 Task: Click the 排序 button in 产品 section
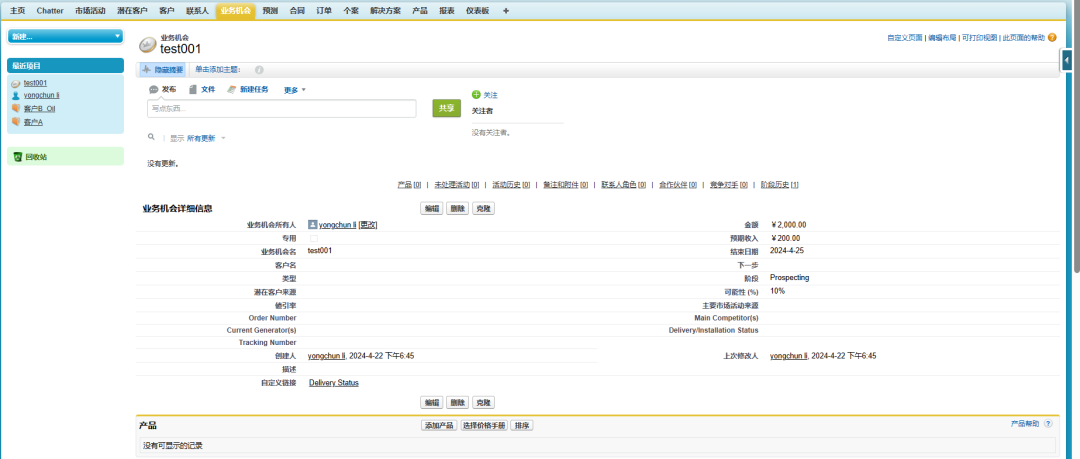click(522, 426)
